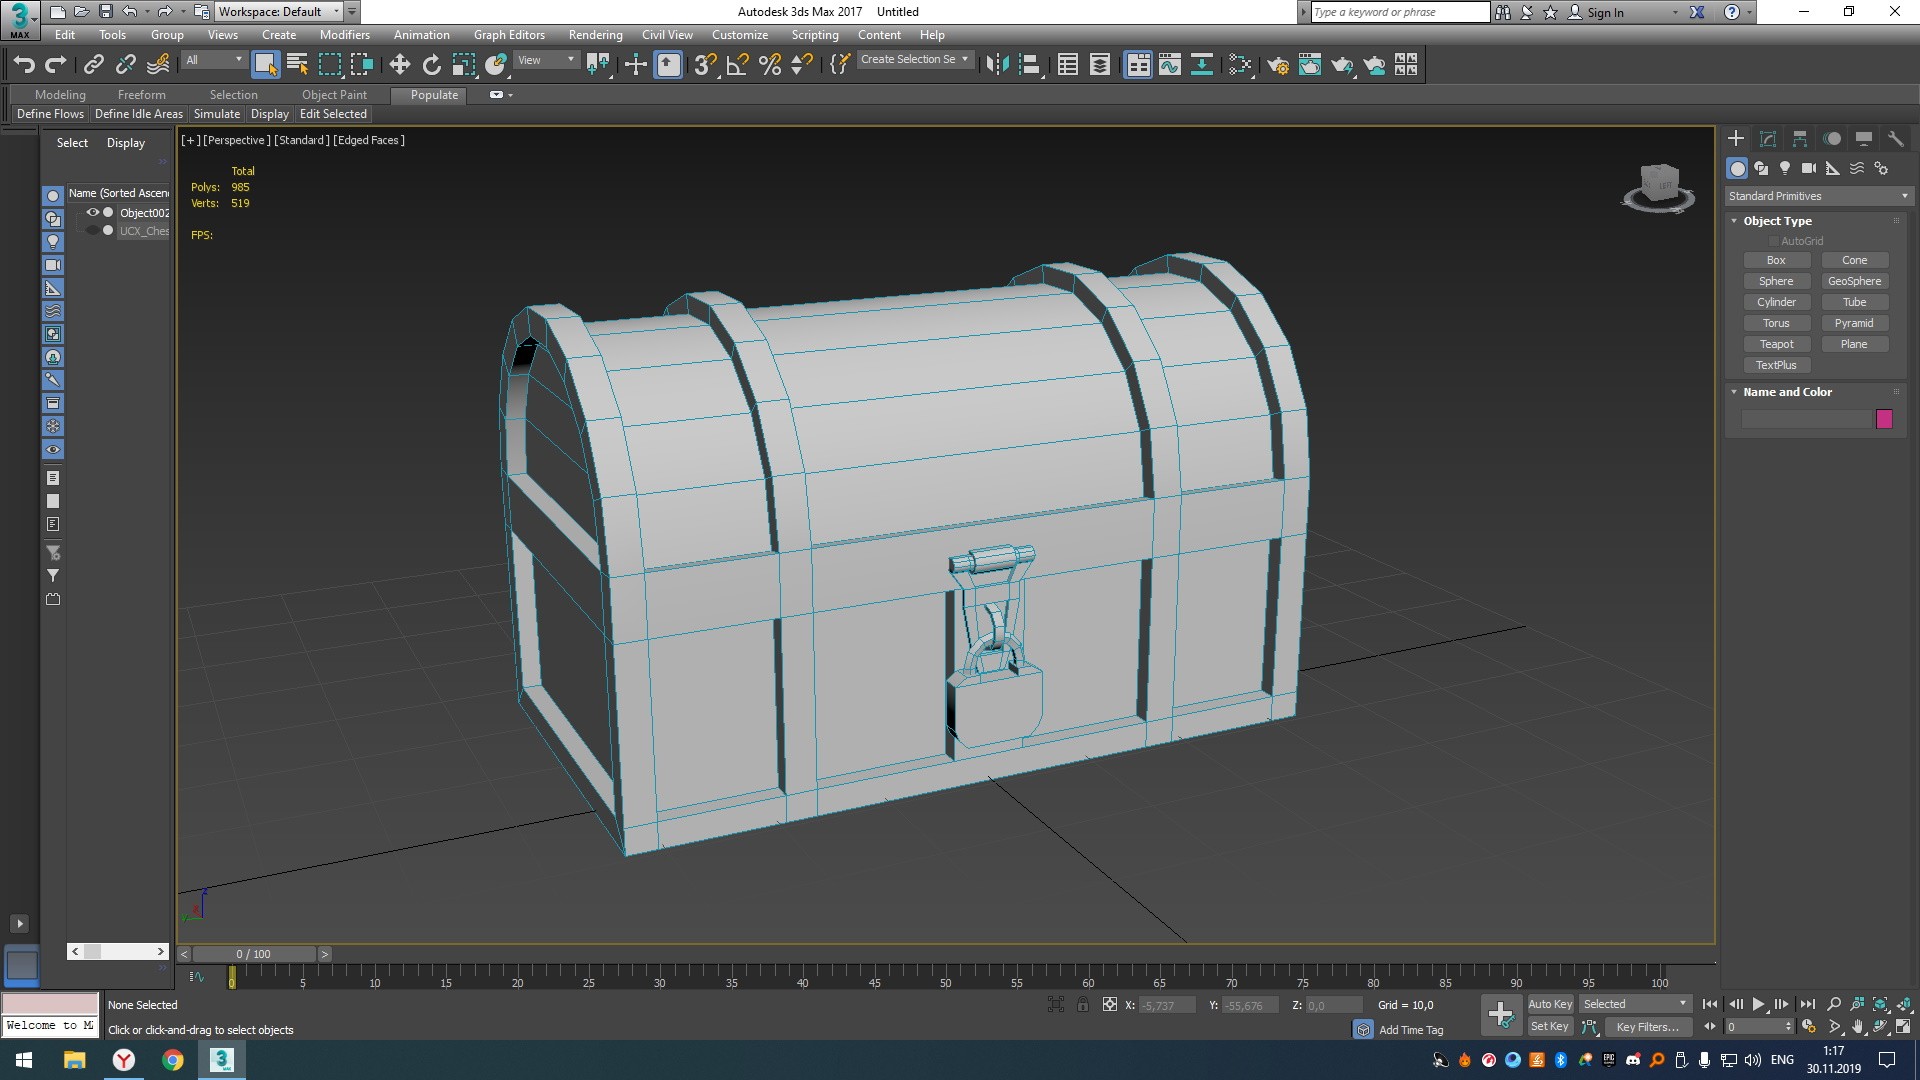
Task: Open the selection filter dropdown showing All
Action: [x=213, y=60]
